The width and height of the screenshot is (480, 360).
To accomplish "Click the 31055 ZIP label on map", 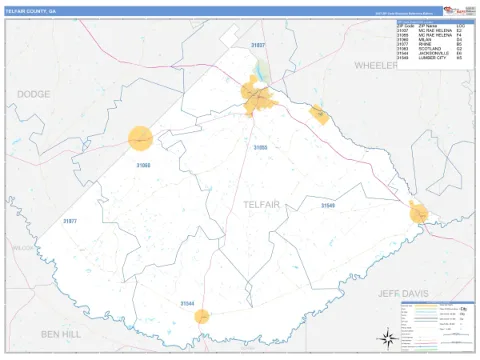I will (260, 147).
